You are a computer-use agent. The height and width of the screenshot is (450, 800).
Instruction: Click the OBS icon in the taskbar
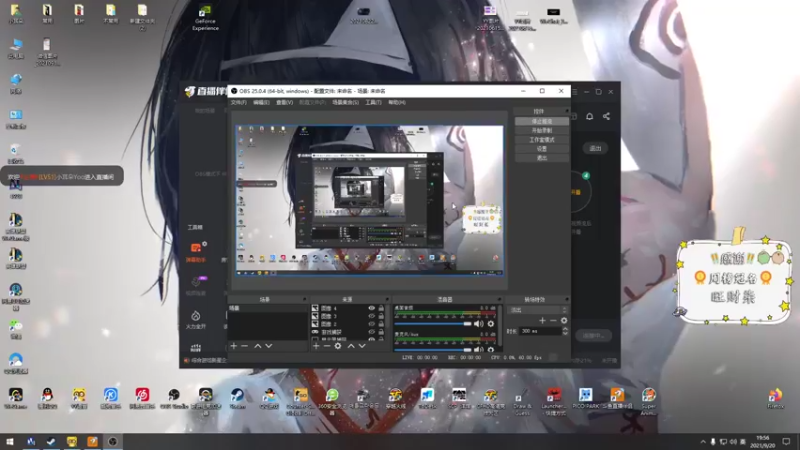click(113, 441)
